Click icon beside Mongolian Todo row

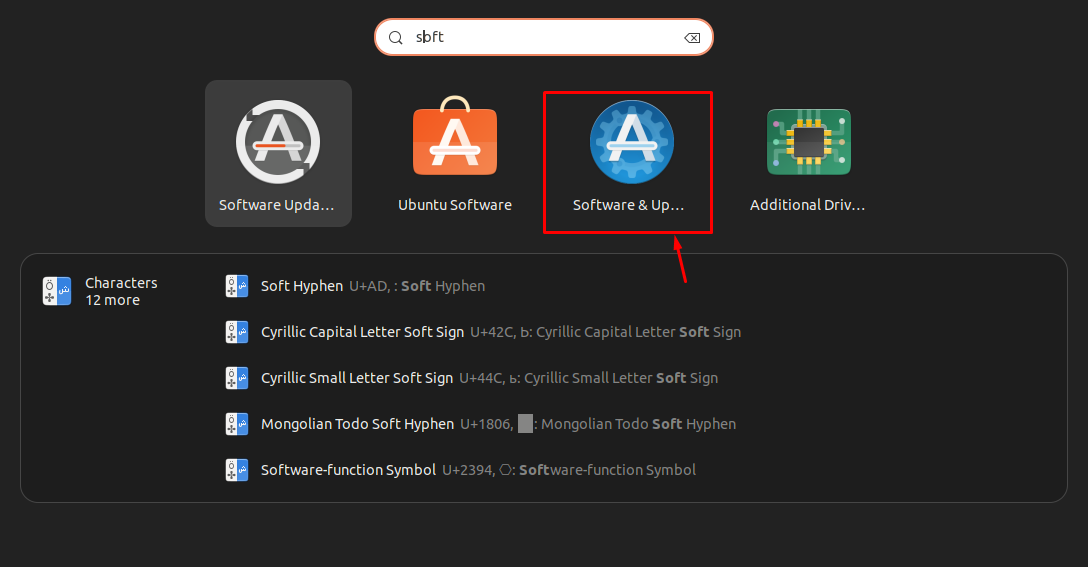[x=237, y=423]
